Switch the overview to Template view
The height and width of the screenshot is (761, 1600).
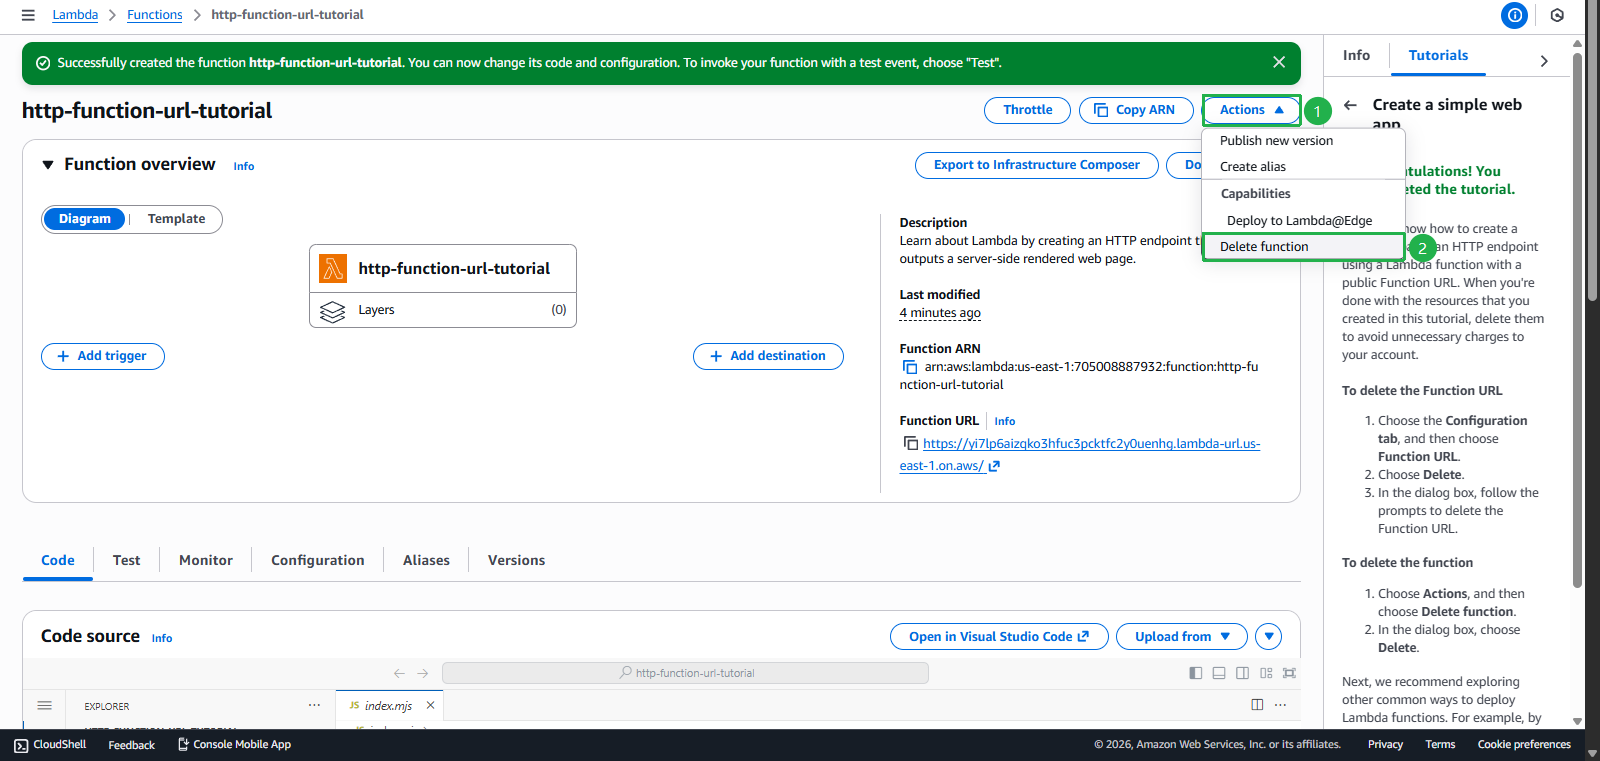pyautogui.click(x=176, y=219)
